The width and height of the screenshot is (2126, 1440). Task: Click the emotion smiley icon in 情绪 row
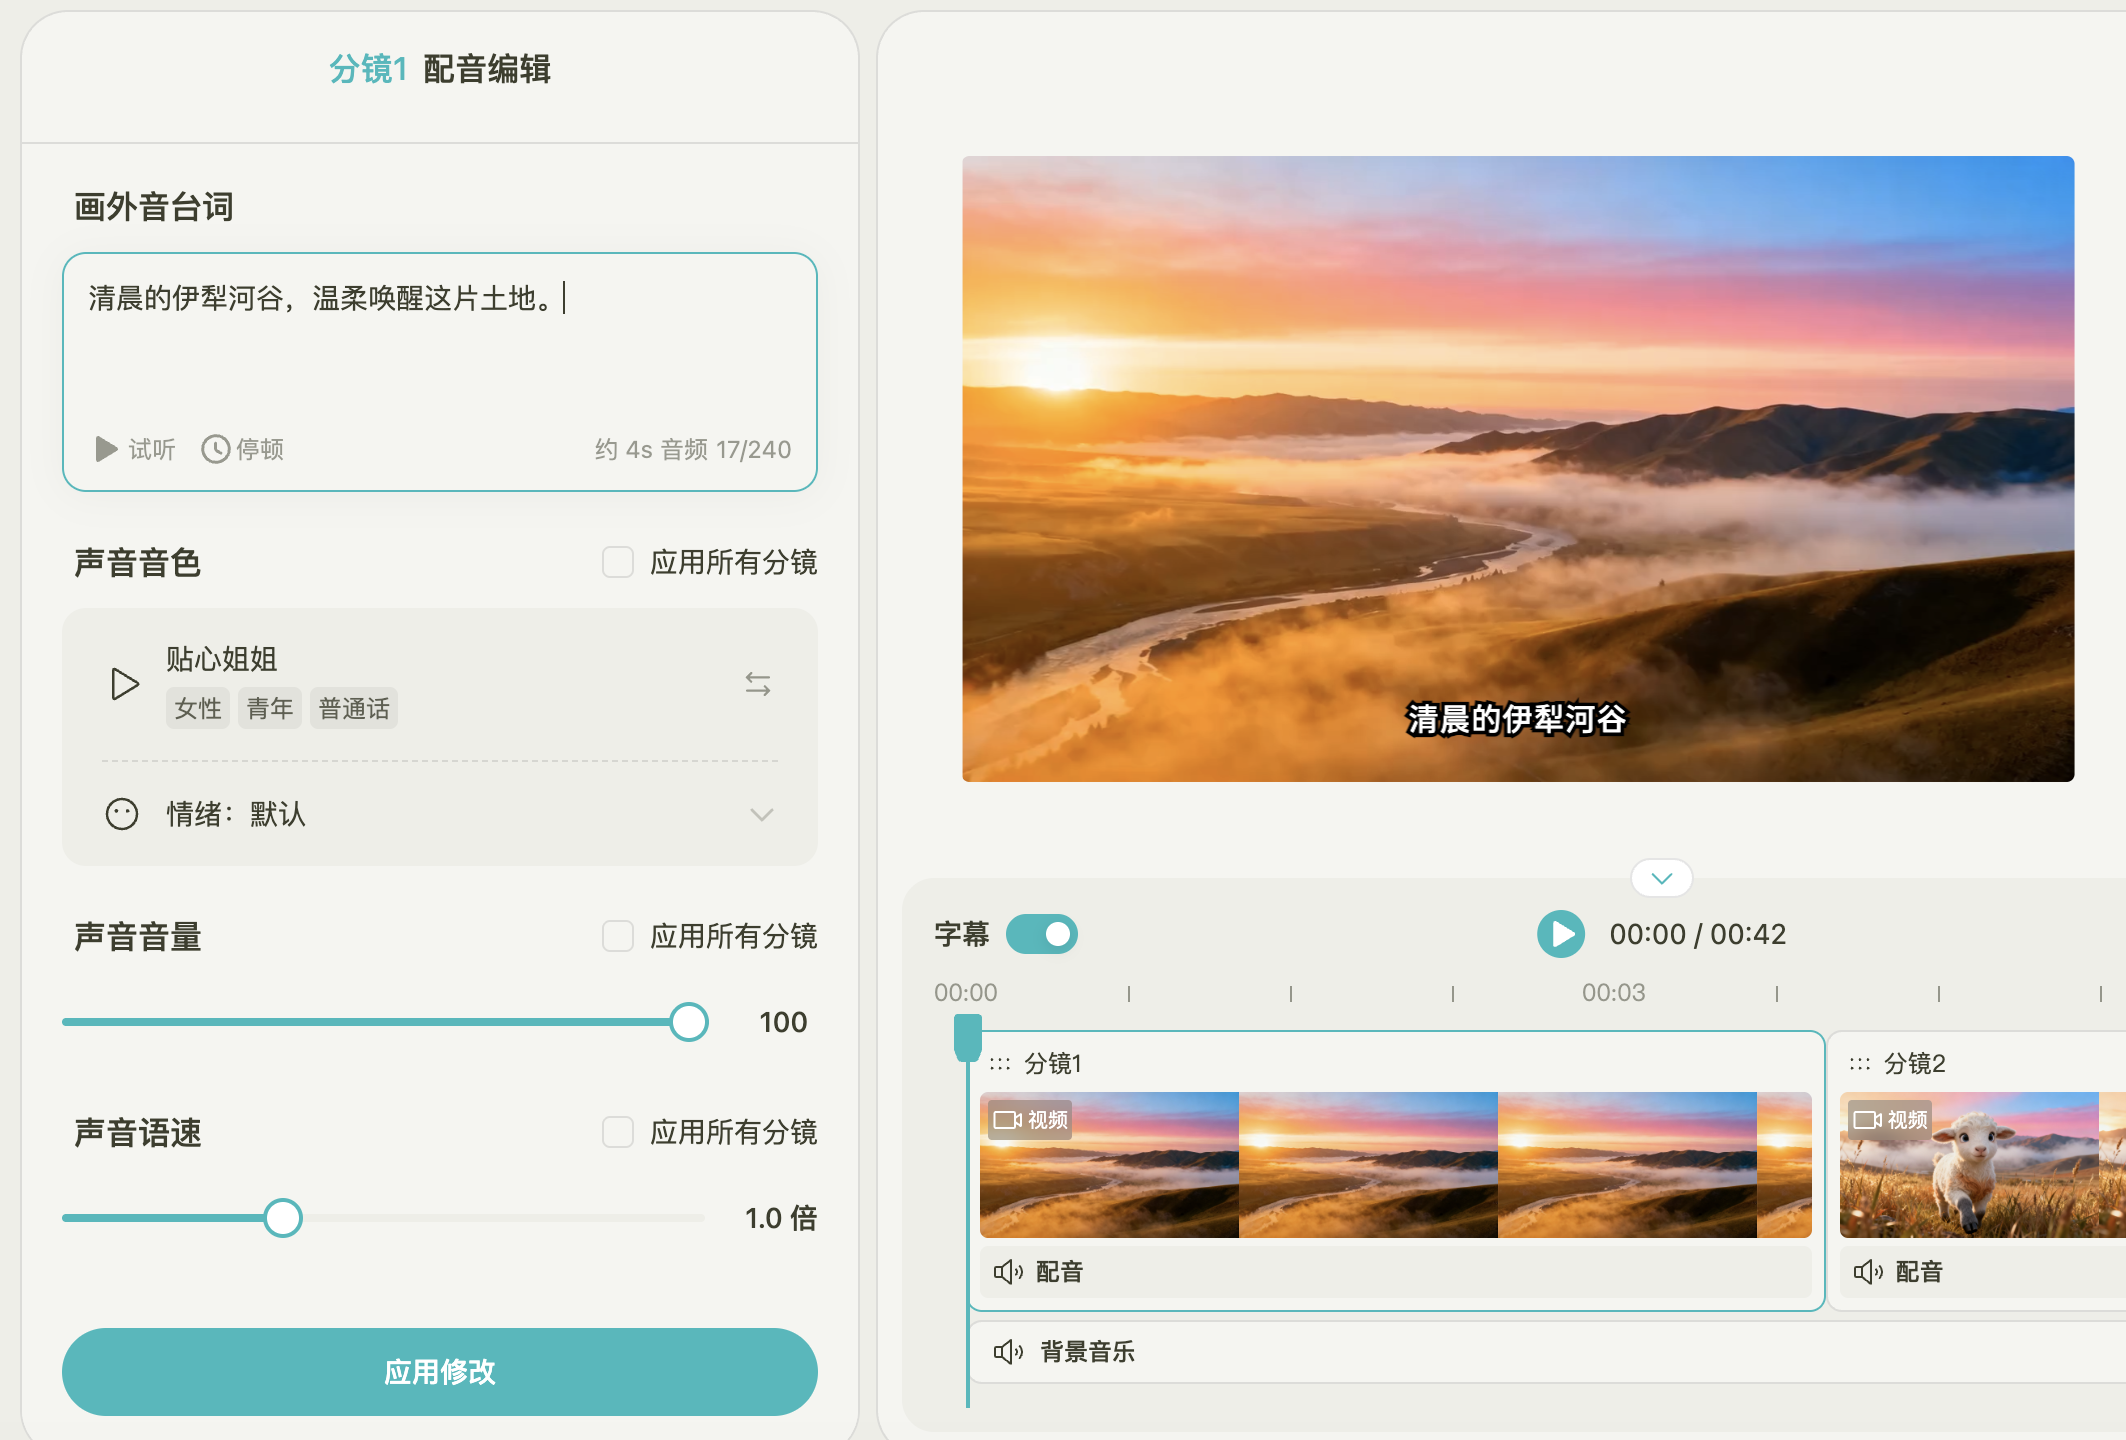pos(121,815)
